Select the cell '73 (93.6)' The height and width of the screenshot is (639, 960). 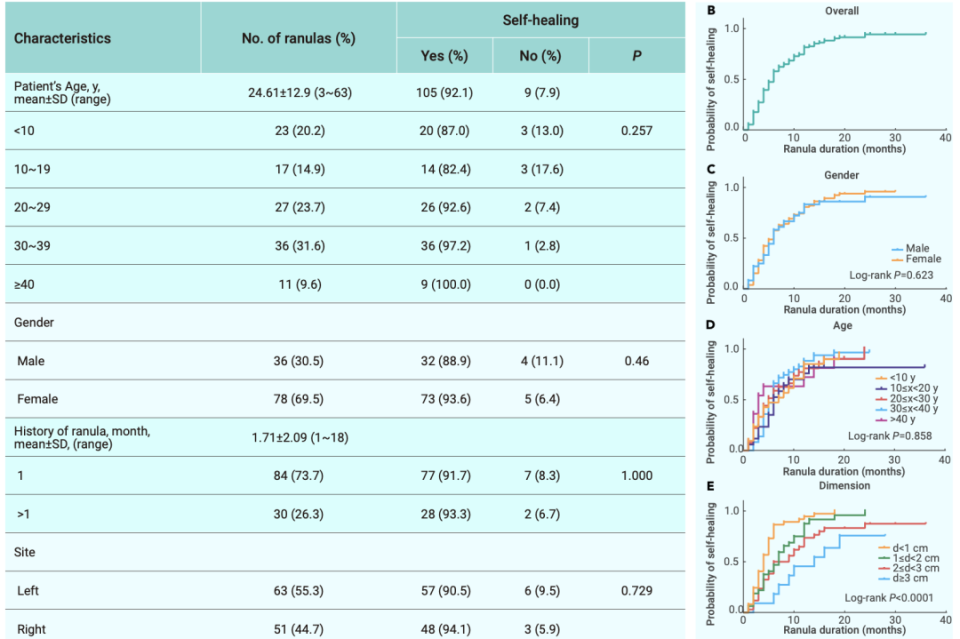[x=445, y=399]
